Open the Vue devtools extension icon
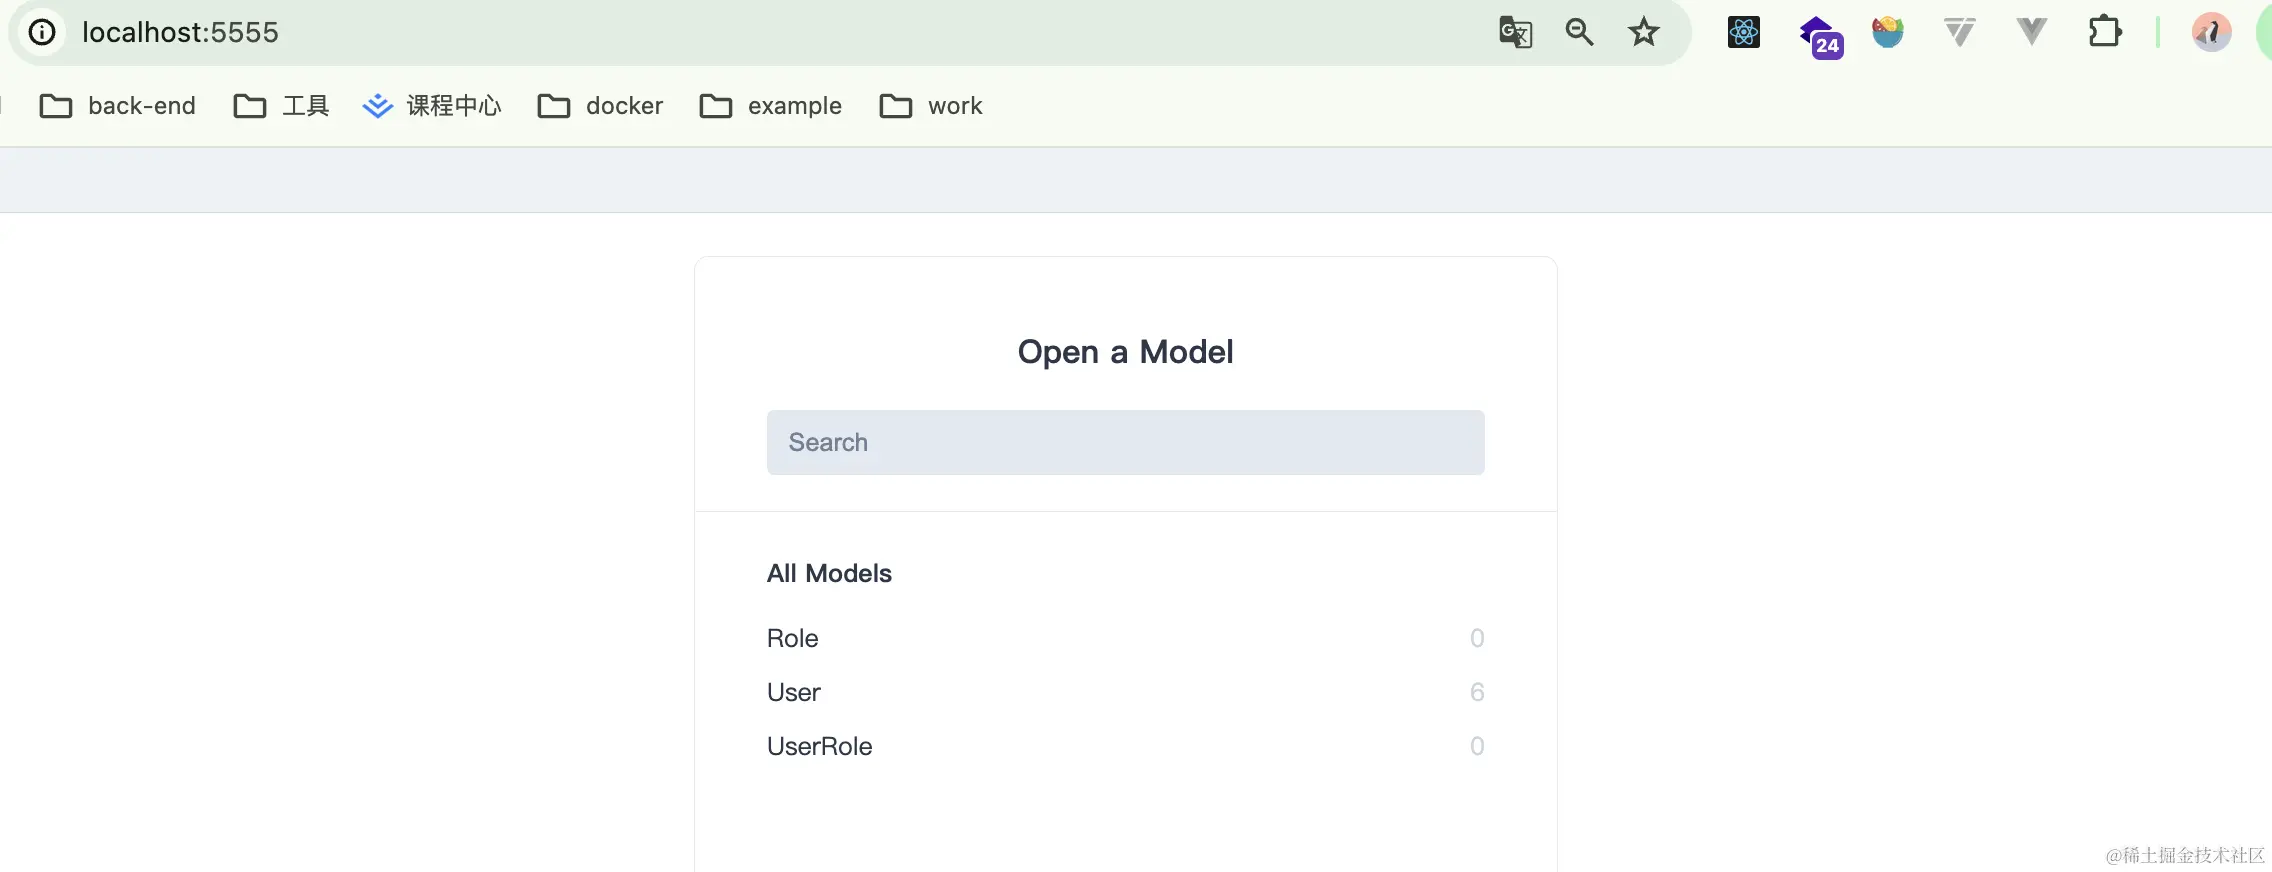Viewport: 2272px width, 872px height. tap(2031, 33)
